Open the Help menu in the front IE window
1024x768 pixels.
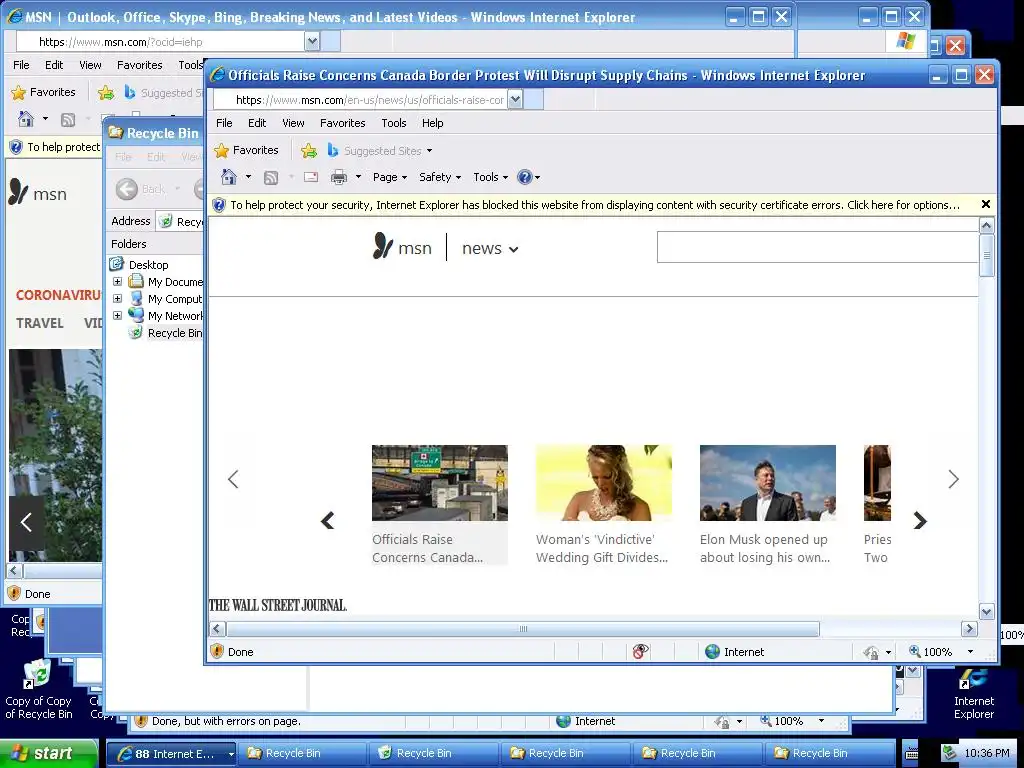(432, 123)
